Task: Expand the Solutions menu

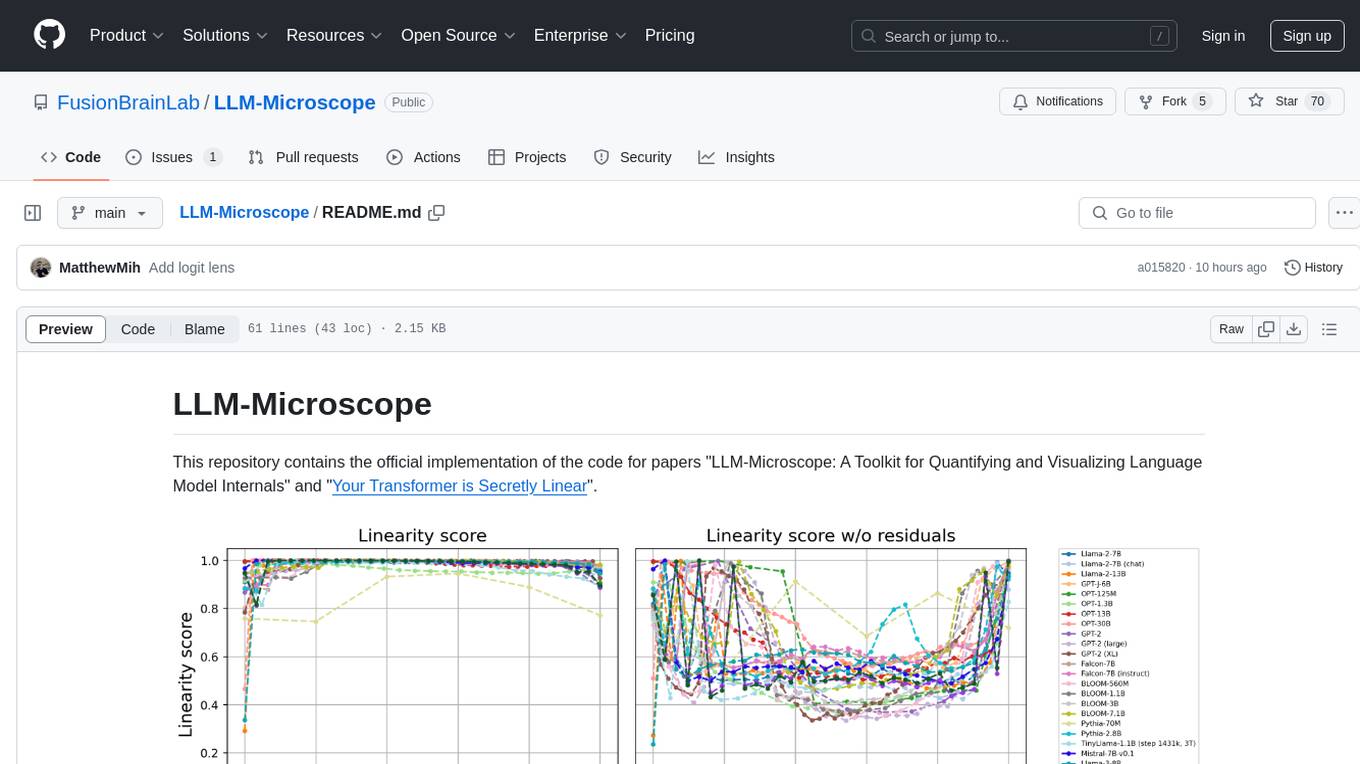Action: (225, 35)
